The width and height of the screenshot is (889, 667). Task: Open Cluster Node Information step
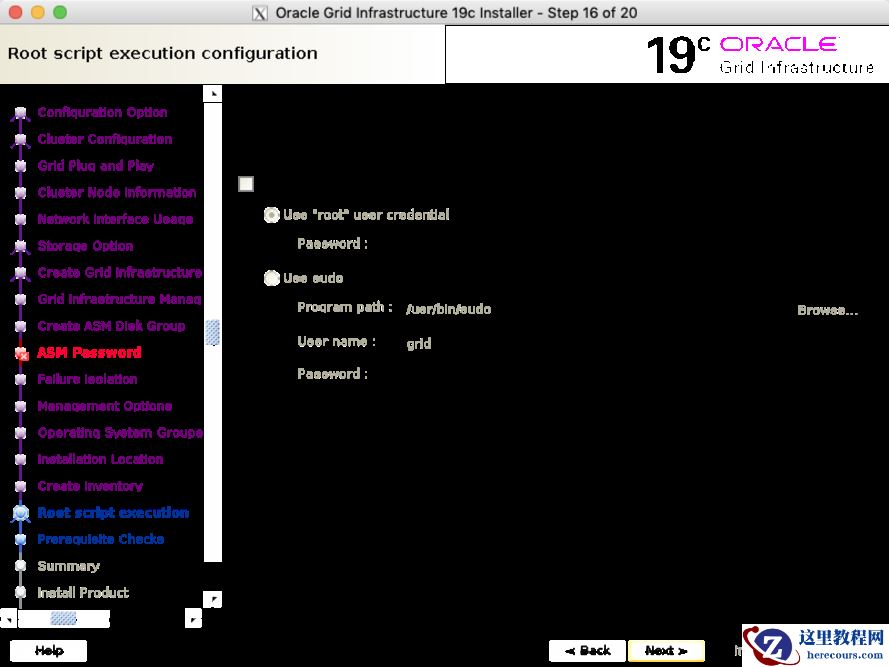point(116,192)
